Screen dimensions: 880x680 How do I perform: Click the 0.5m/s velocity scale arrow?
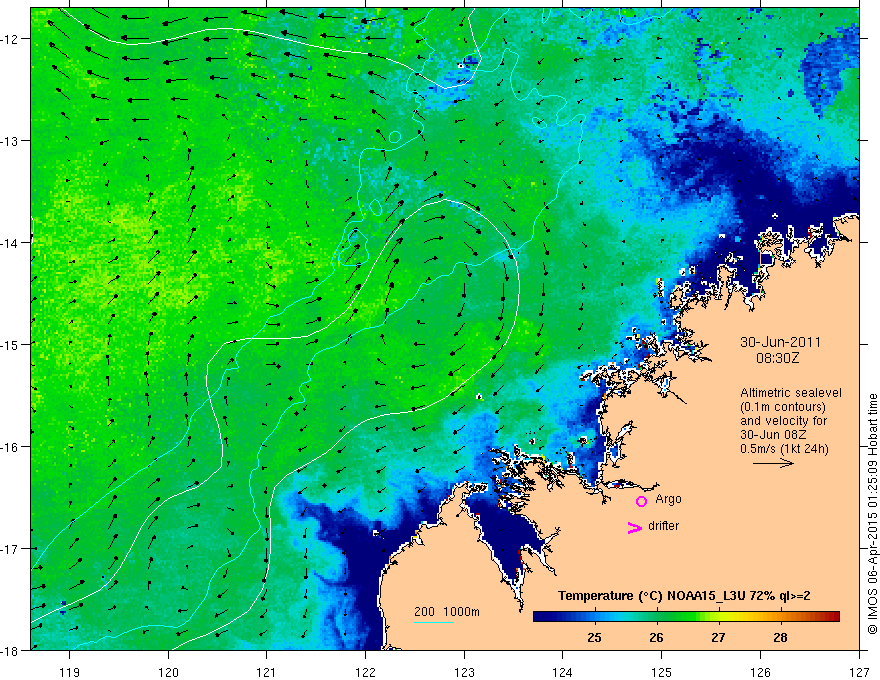(x=773, y=463)
